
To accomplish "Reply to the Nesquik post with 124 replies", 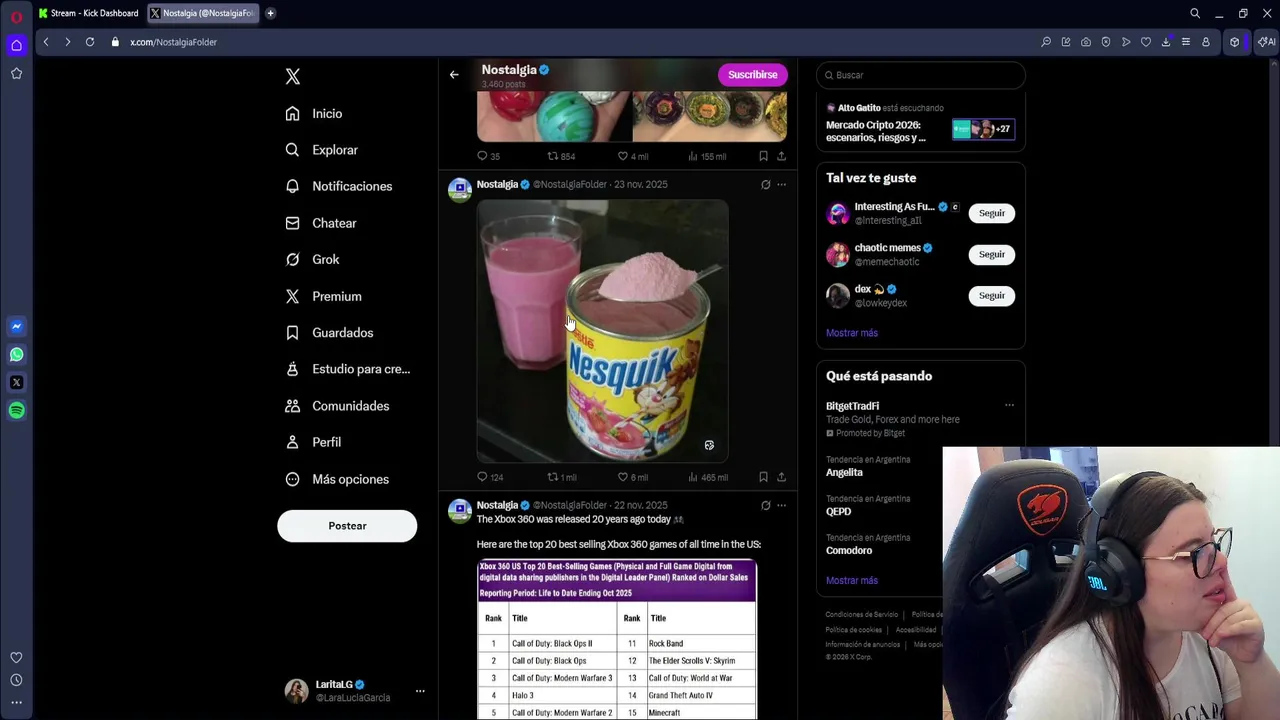I will tap(489, 477).
